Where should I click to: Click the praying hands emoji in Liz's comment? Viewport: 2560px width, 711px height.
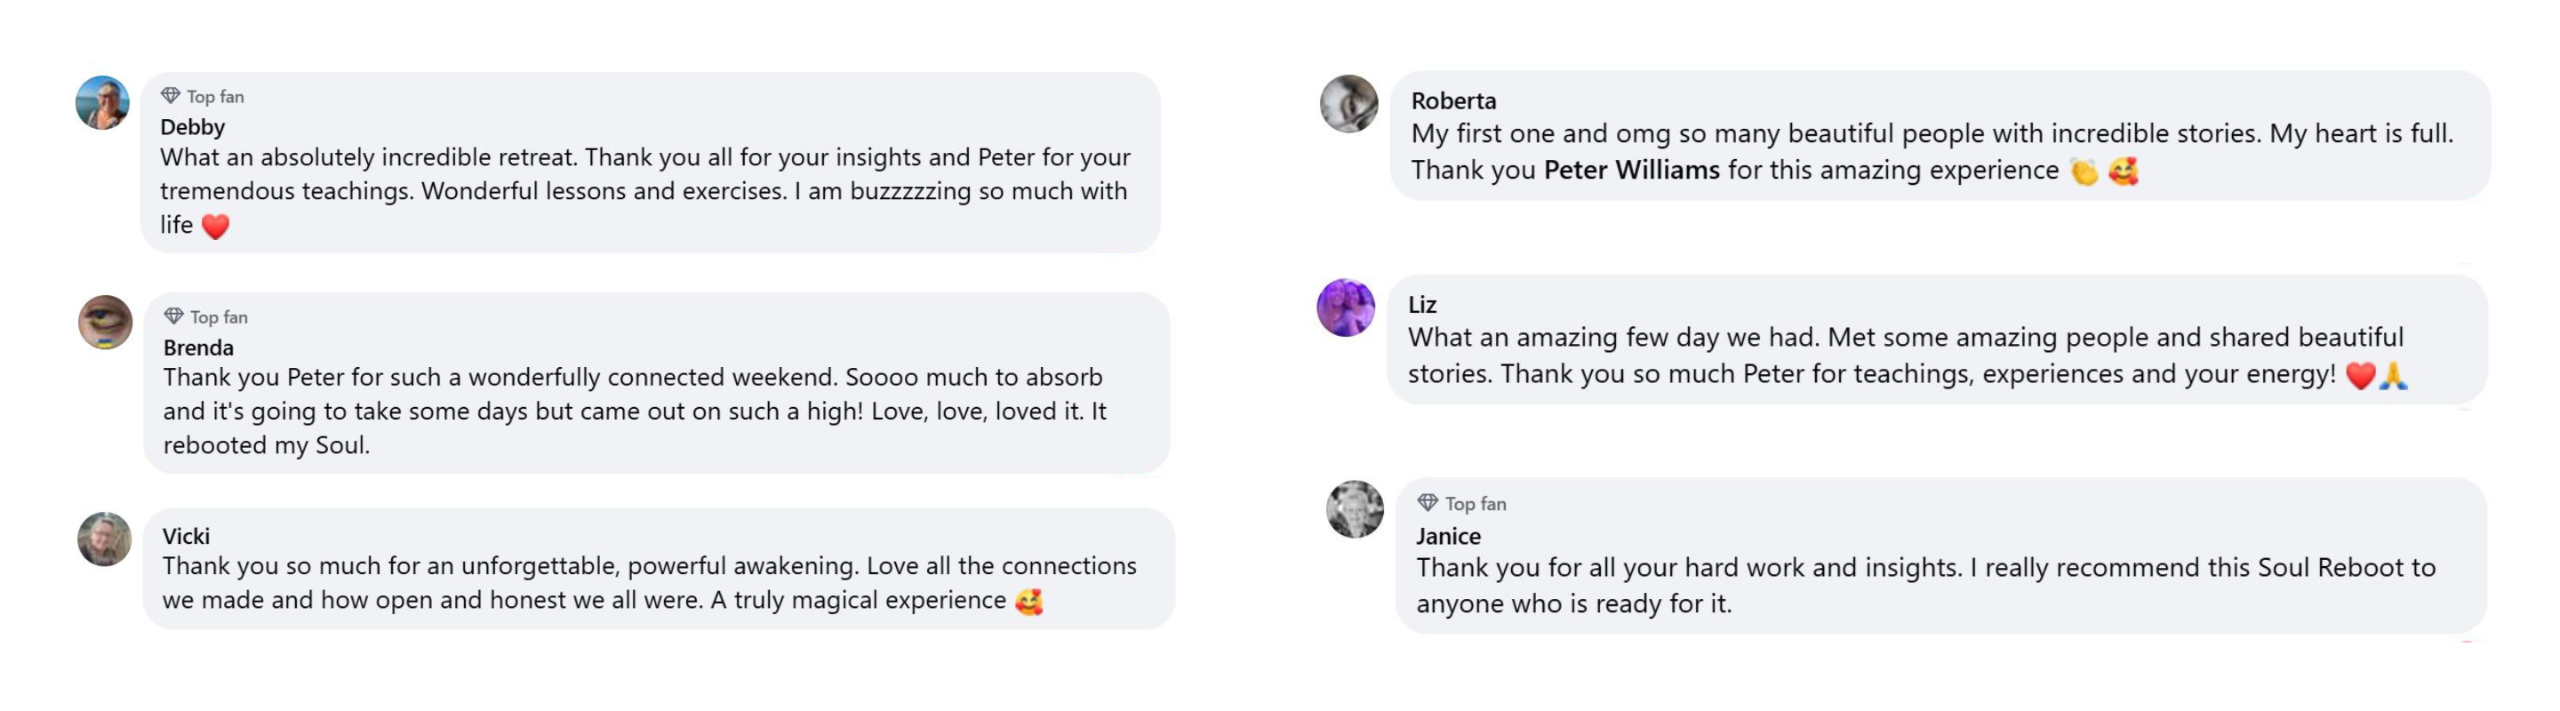2394,376
